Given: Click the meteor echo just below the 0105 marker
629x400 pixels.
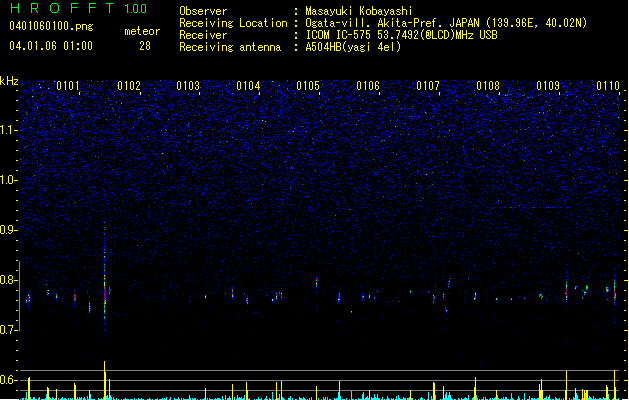Looking at the screenshot, I should 317,282.
